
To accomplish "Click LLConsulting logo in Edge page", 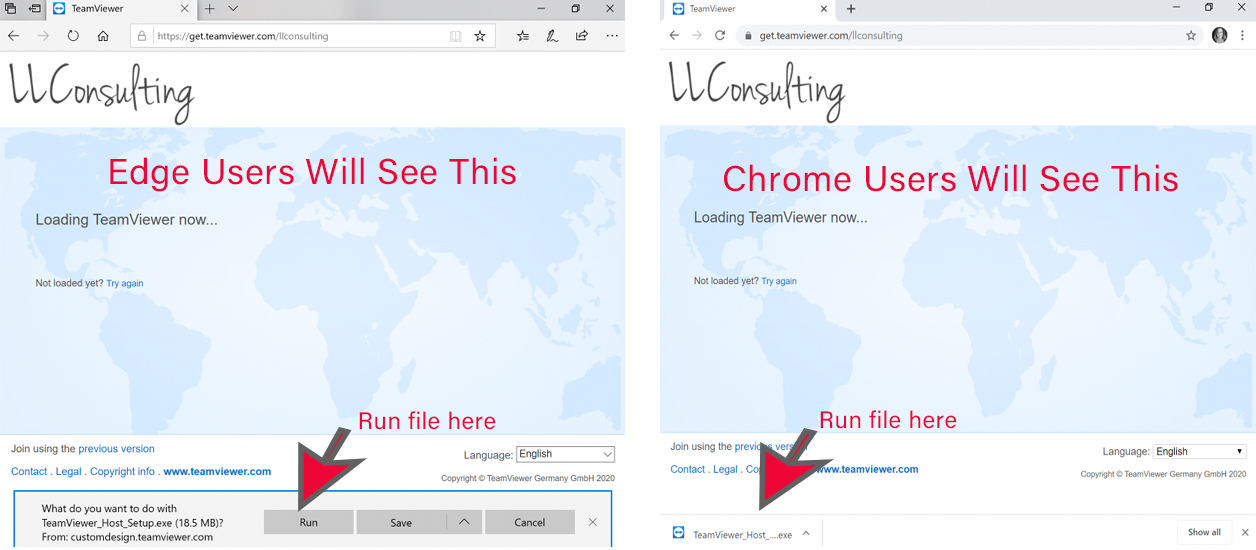I will click(101, 92).
